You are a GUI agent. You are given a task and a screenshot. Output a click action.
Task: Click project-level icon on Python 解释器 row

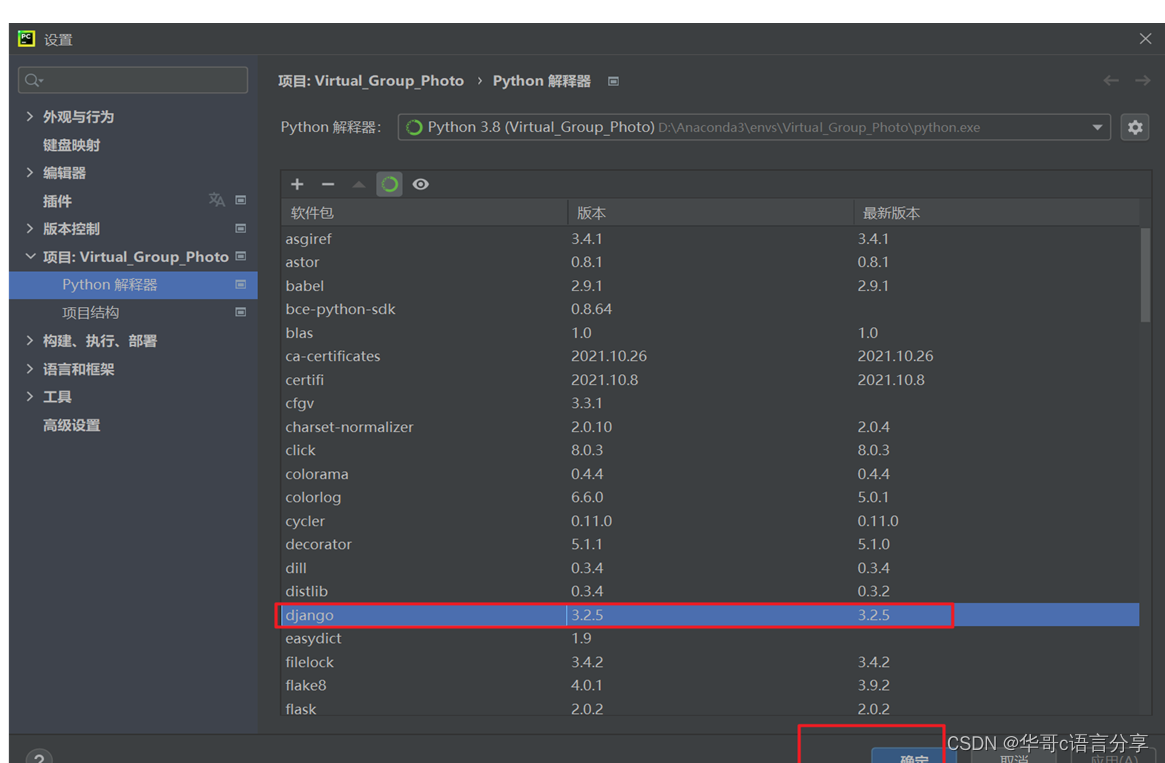[x=241, y=285]
